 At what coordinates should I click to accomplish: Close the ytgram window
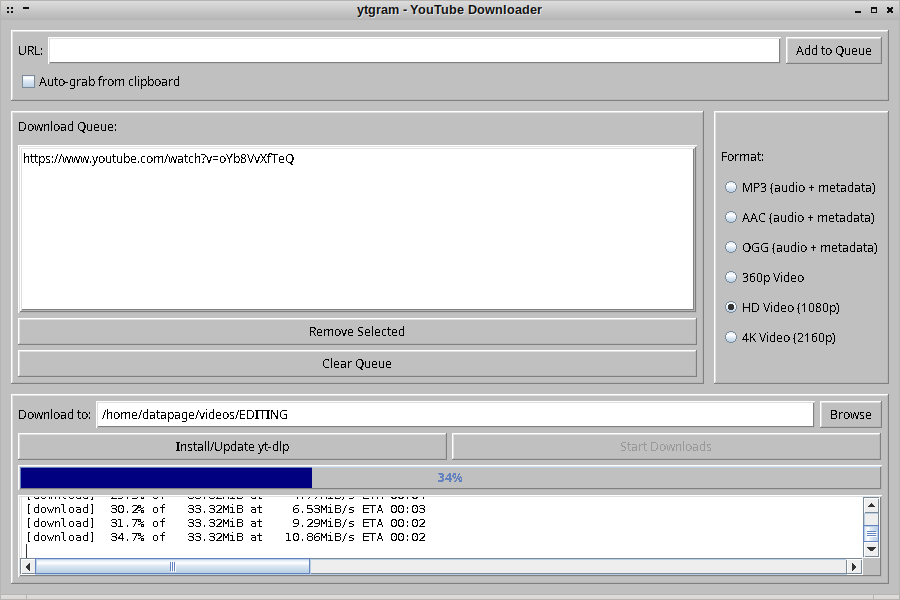coord(890,10)
